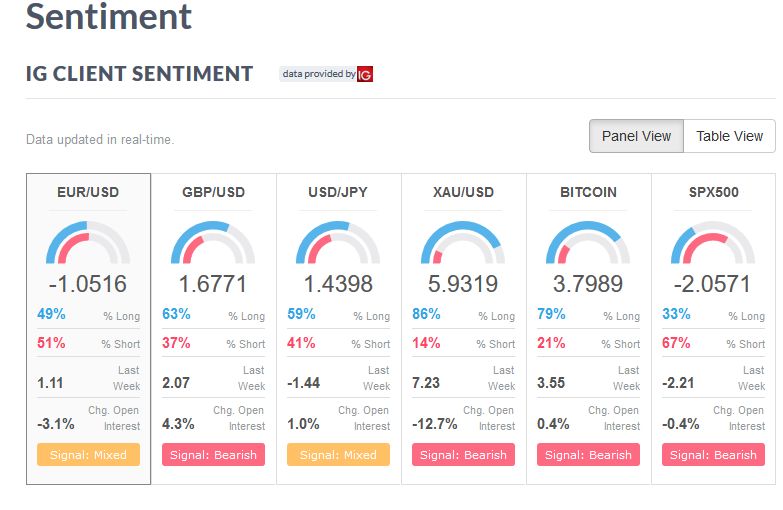783x510 pixels.
Task: Select the EUR/USD panel heading
Action: (88, 192)
